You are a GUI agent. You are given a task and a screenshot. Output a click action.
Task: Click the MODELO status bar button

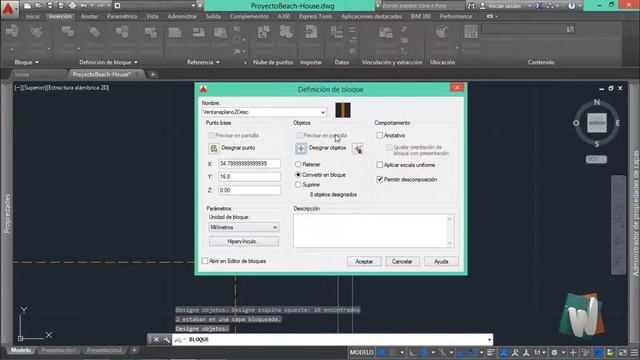361,352
